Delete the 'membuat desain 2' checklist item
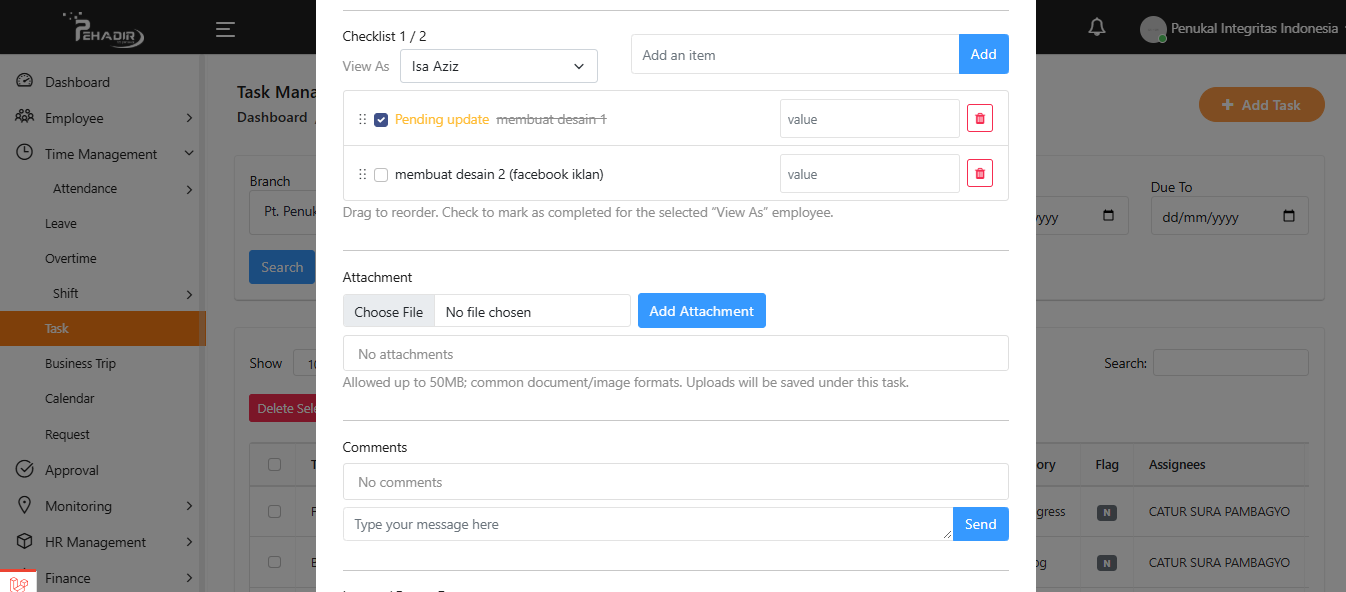Viewport: 1346px width, 592px height. pyautogui.click(x=980, y=173)
